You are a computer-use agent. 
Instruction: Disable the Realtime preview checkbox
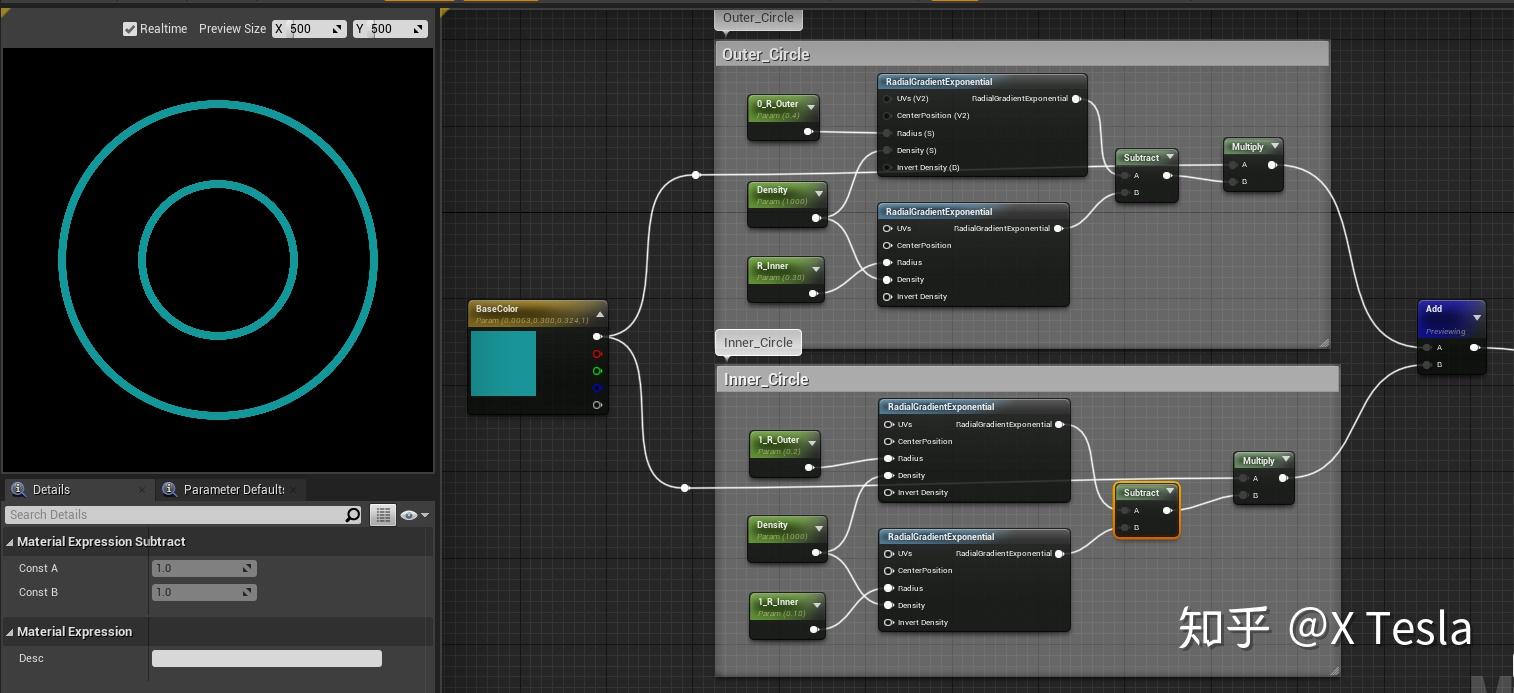pos(130,28)
